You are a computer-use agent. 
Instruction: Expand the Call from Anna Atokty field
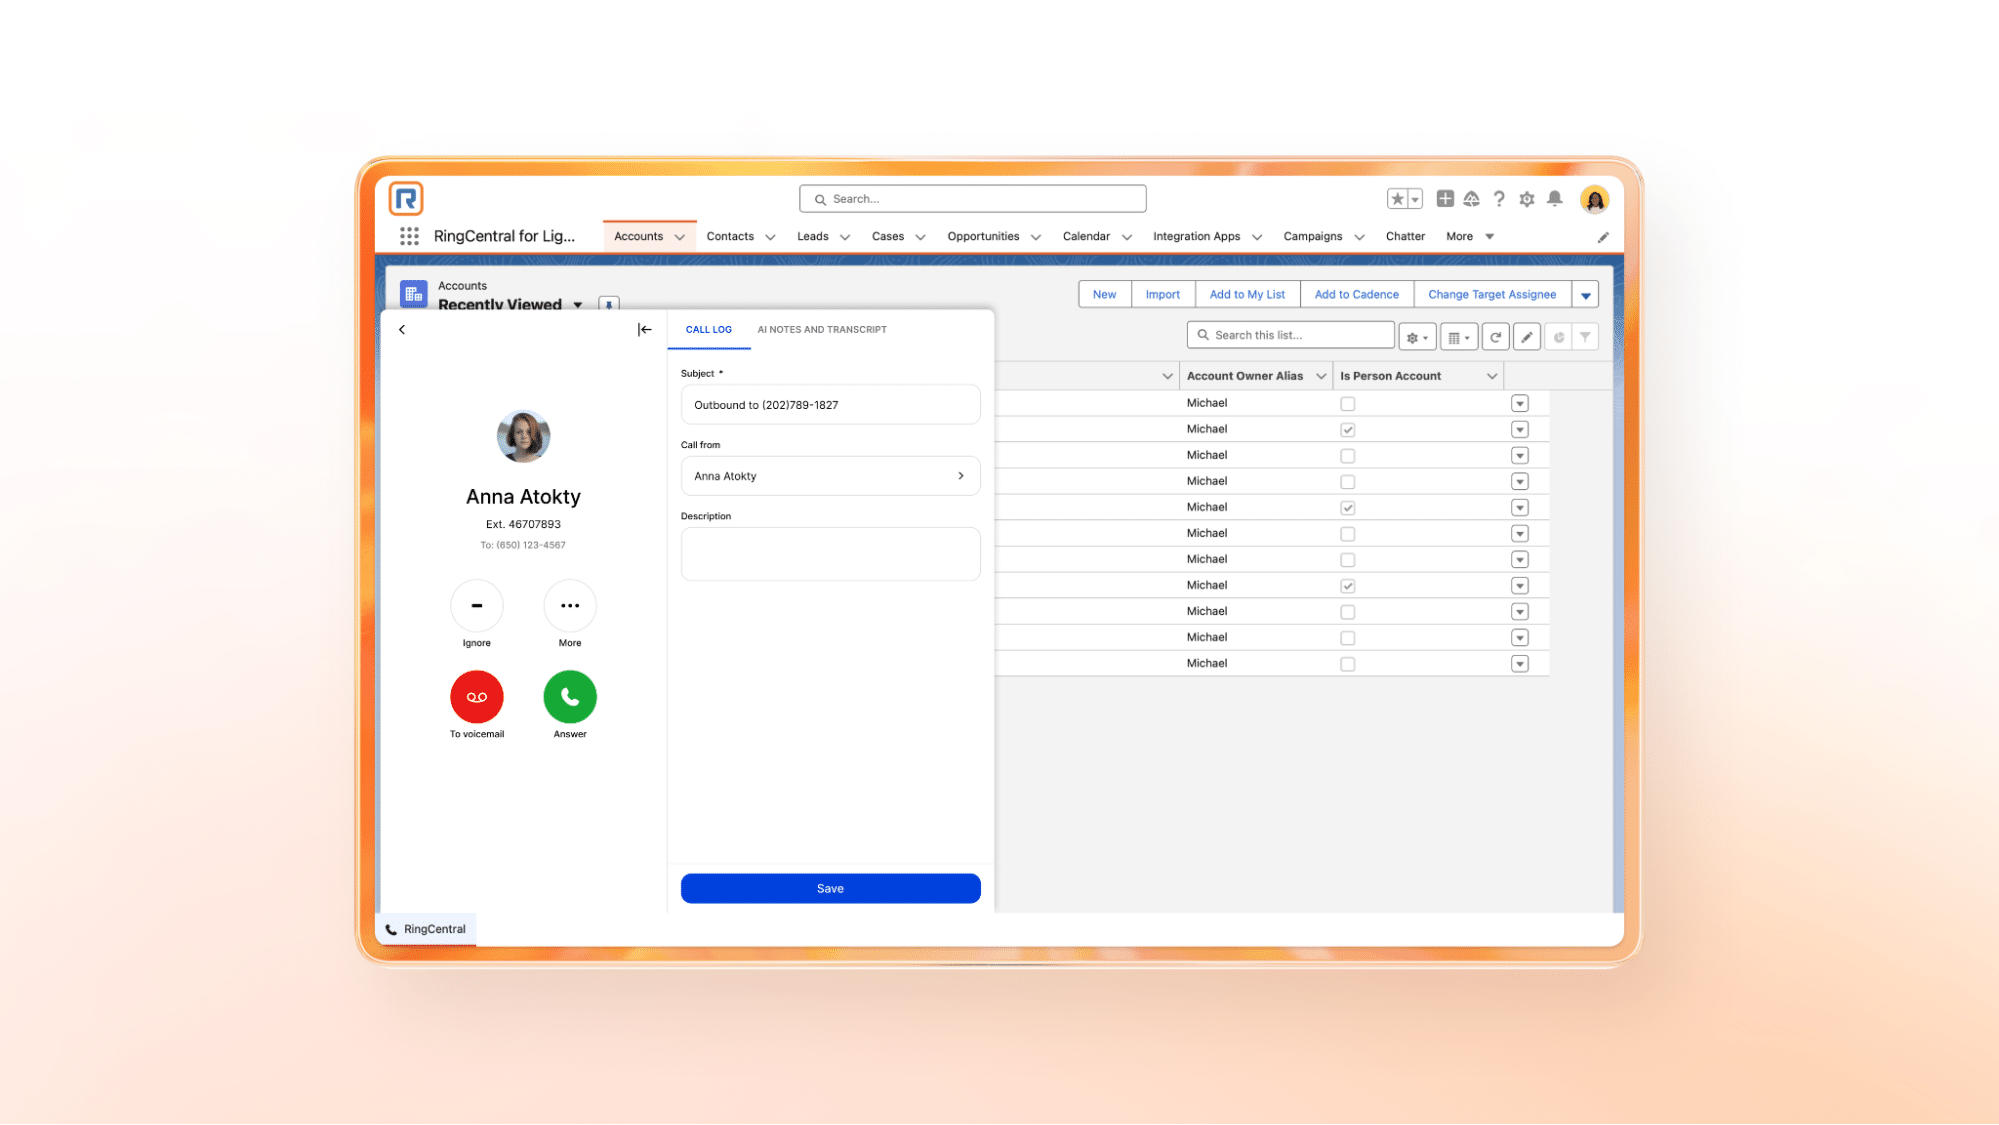coord(960,476)
